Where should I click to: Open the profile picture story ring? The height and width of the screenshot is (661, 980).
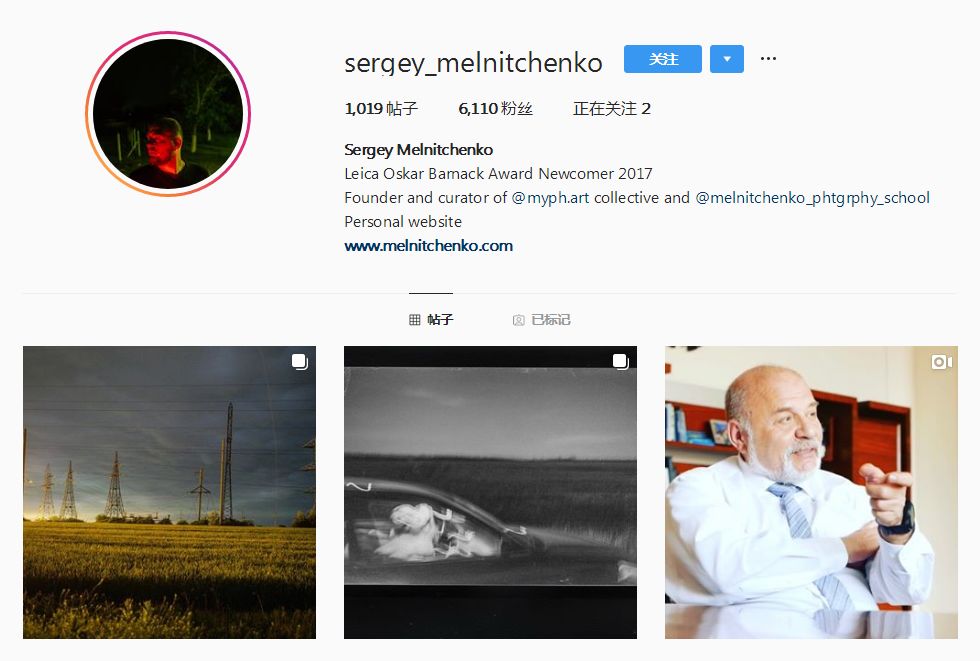pyautogui.click(x=168, y=114)
